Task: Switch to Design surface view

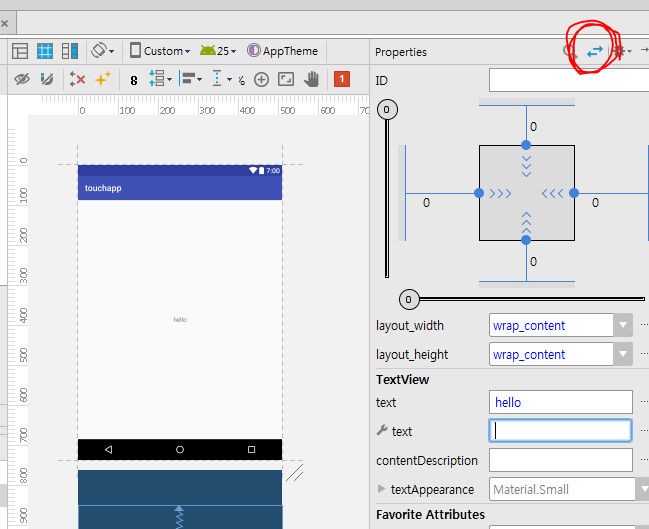Action: tap(20, 51)
